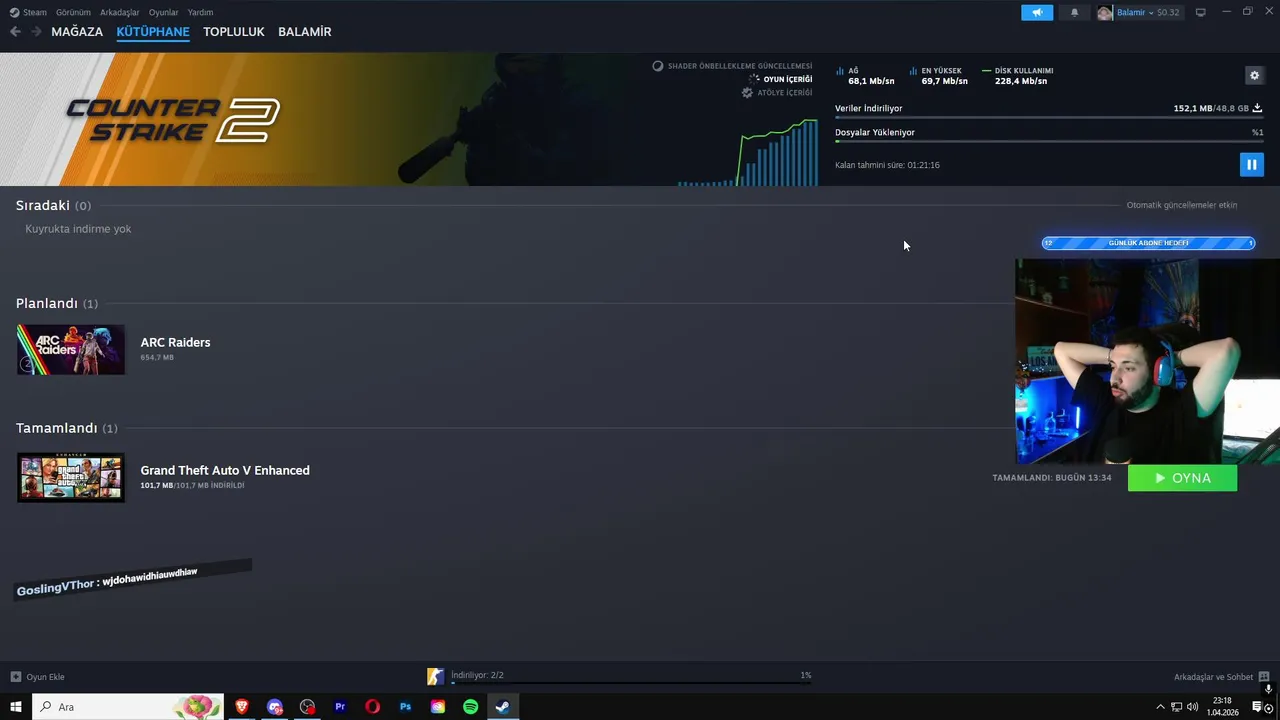Screen dimensions: 1280x720
Task: Click the Veriler İndiriliyor progress bar
Action: coord(1049,118)
